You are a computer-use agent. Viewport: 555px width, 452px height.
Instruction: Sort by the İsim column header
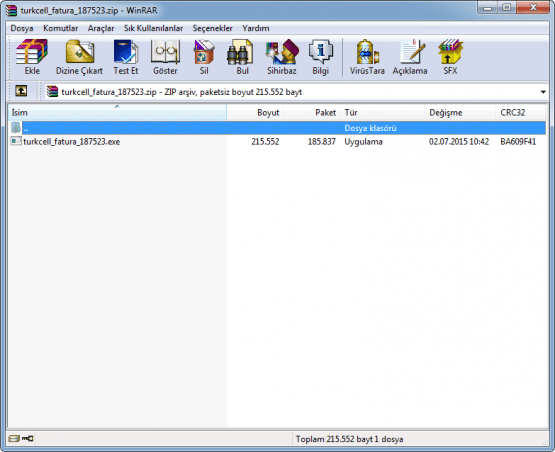pos(117,113)
